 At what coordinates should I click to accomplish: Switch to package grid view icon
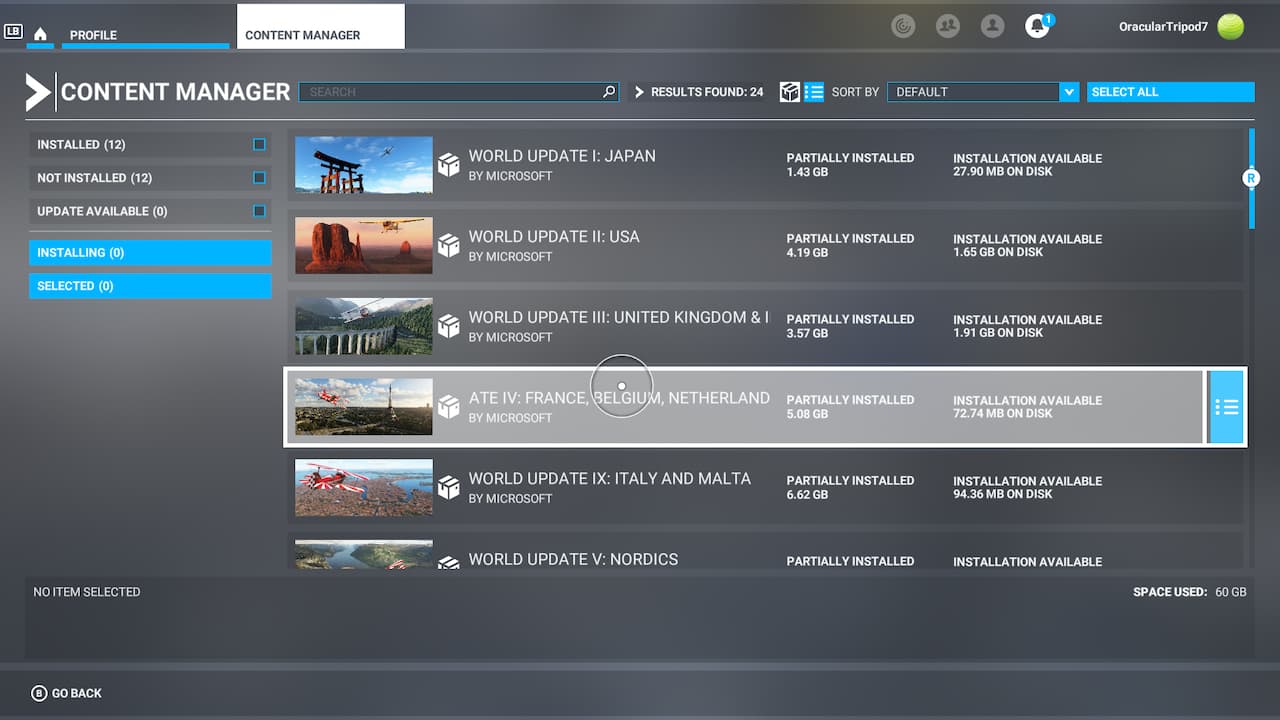click(x=790, y=92)
